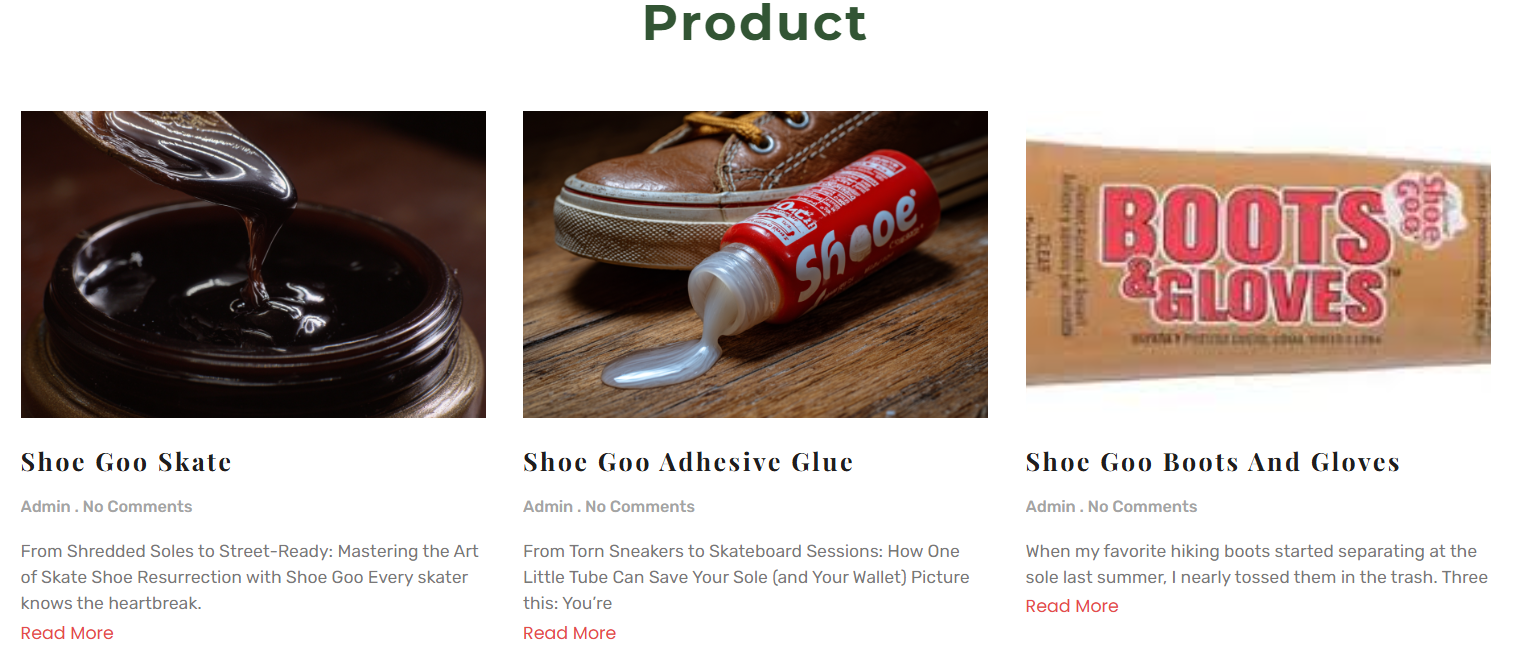Open No Comments for Shoe Goo Skate
The width and height of the screenshot is (1539, 655).
[x=136, y=506]
